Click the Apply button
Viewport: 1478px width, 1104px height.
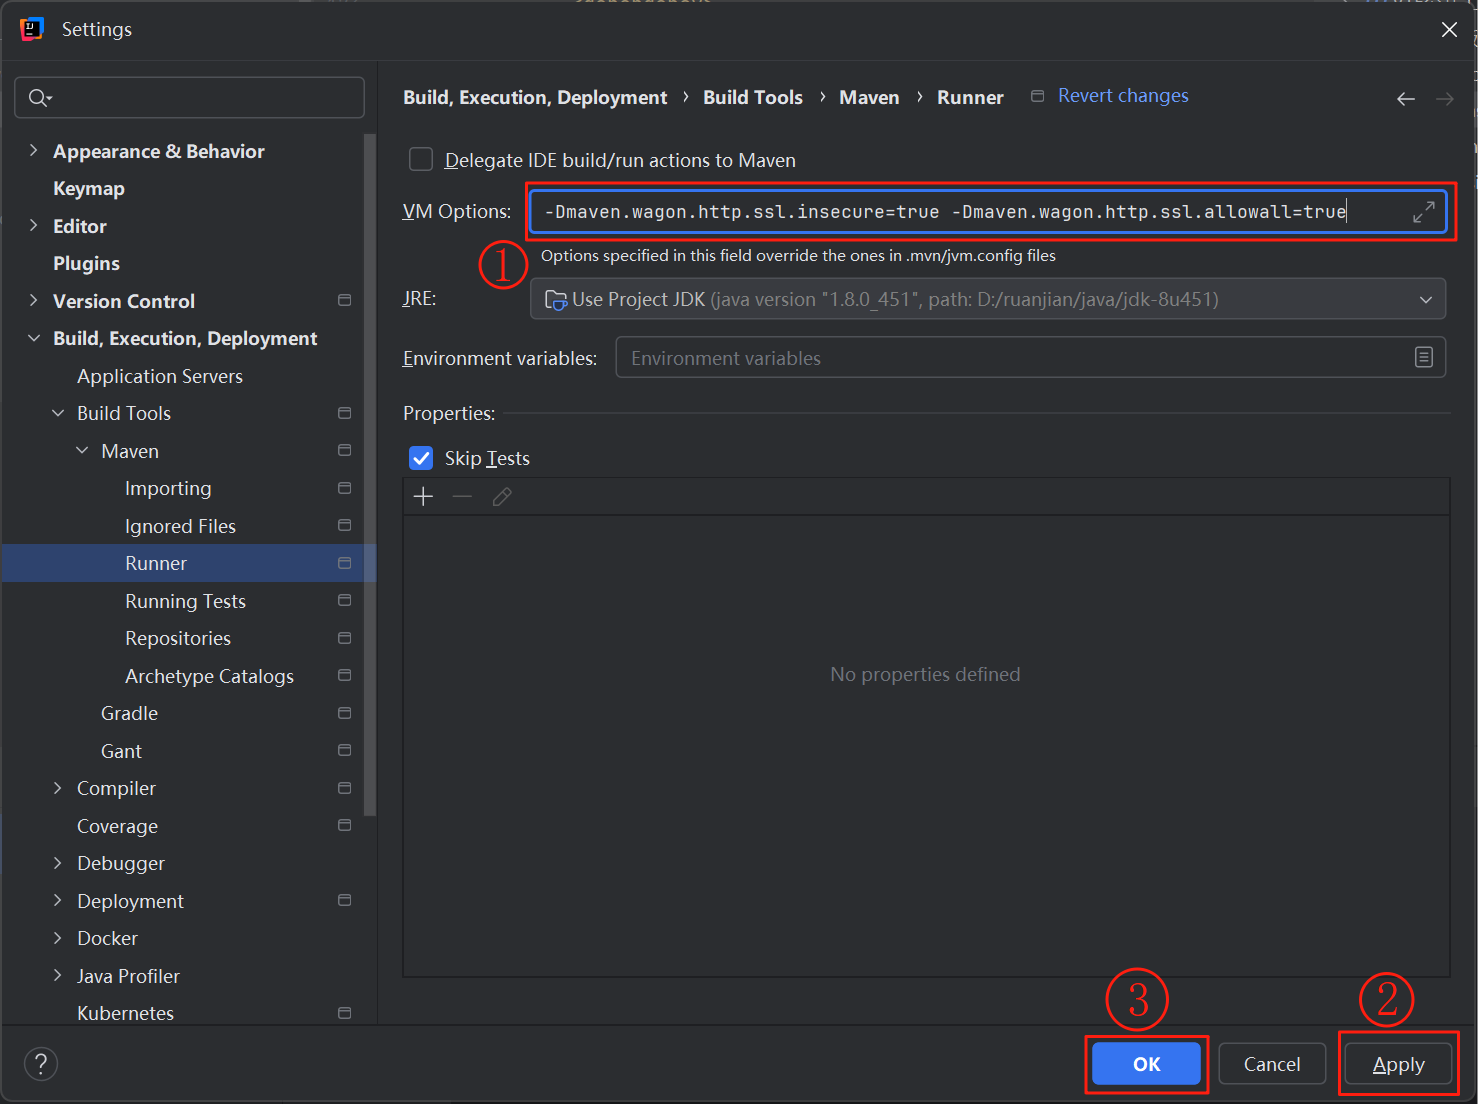pos(1398,1064)
